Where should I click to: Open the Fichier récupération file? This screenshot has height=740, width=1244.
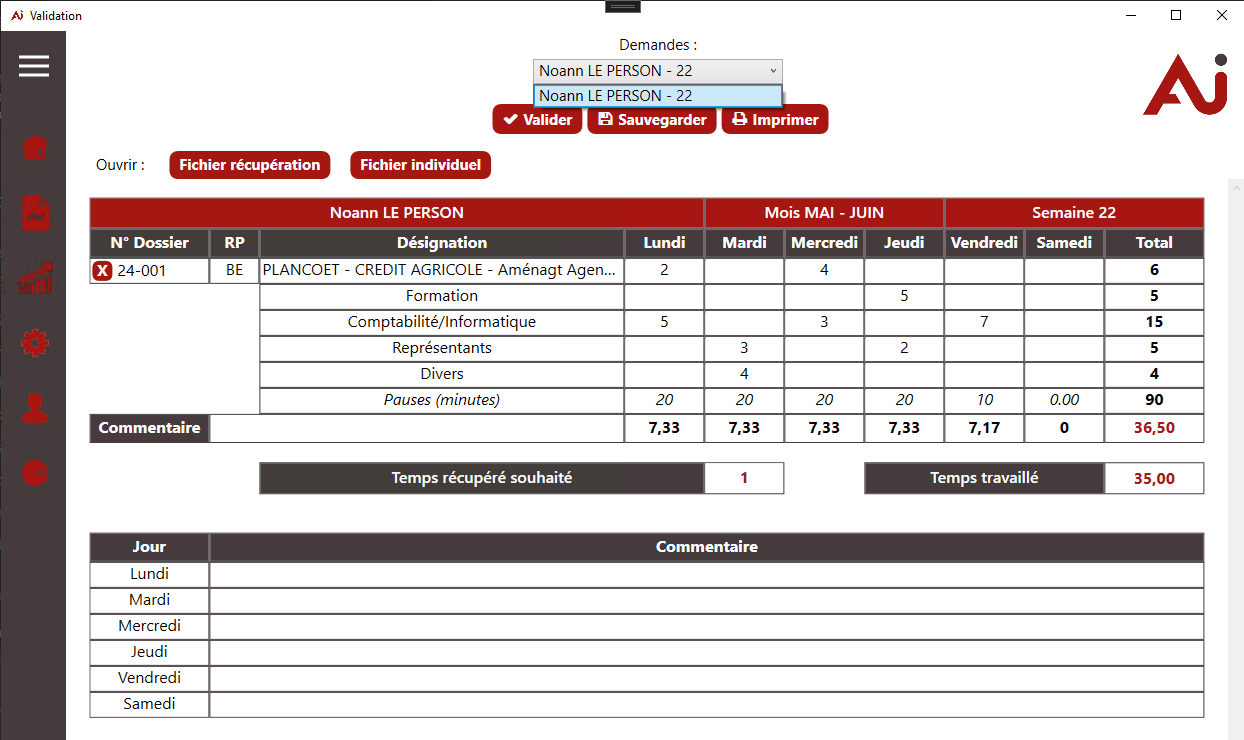[249, 165]
